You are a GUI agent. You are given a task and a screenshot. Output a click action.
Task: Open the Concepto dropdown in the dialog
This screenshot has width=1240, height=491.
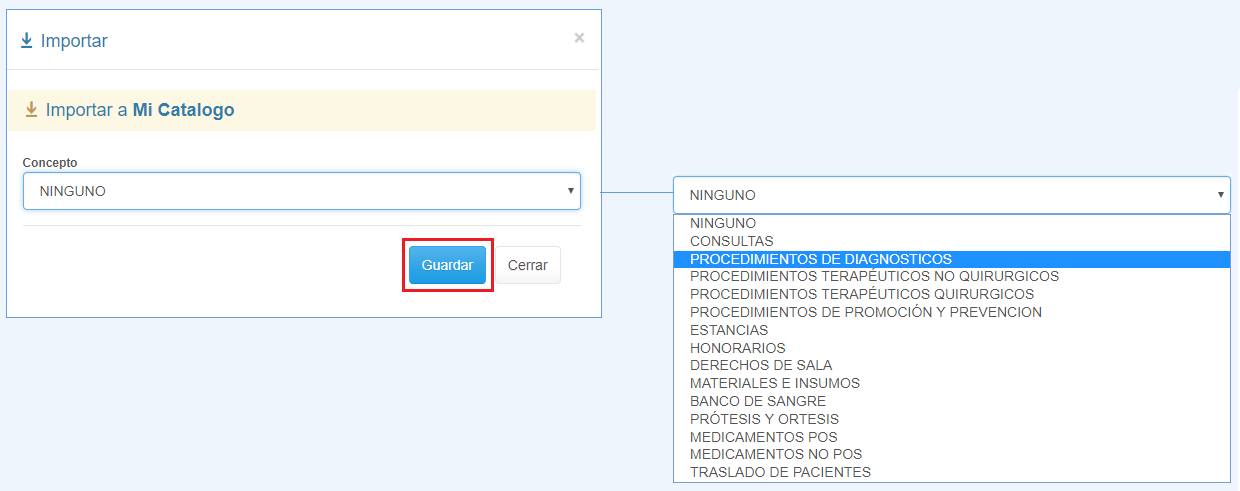301,191
